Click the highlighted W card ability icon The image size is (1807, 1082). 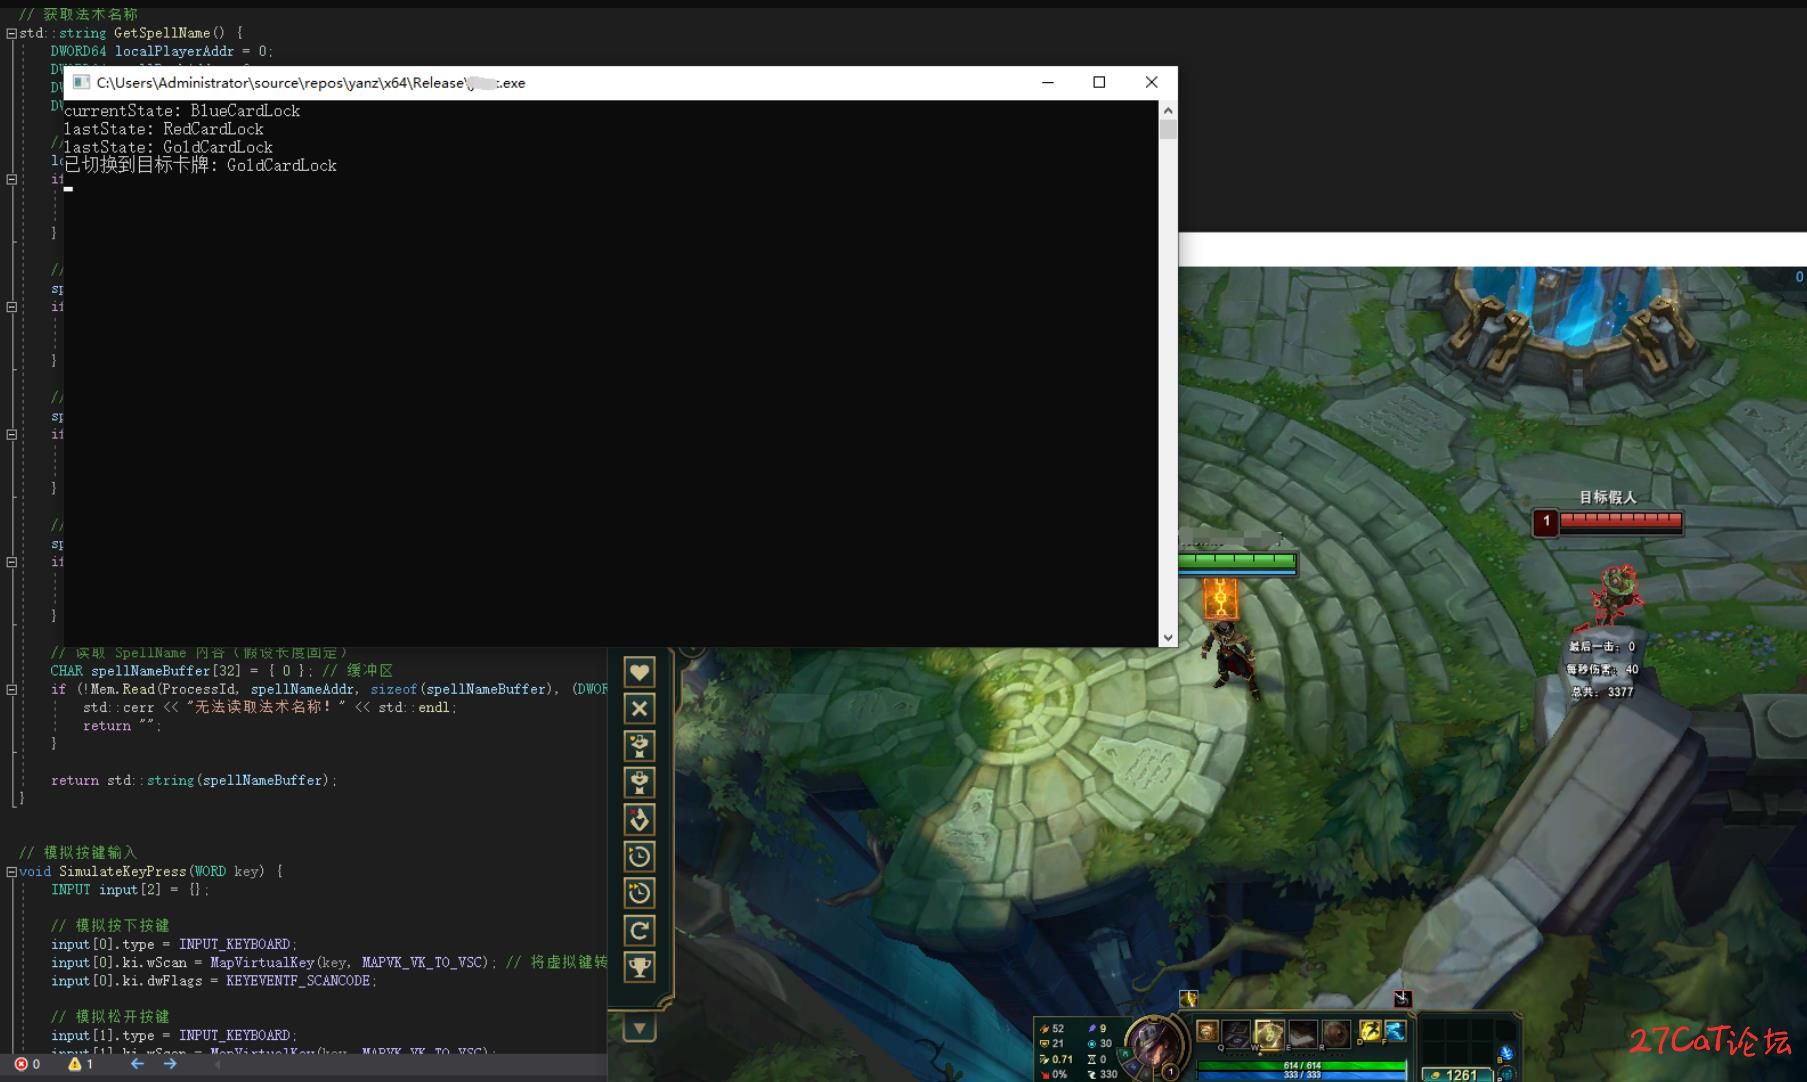point(1269,1033)
